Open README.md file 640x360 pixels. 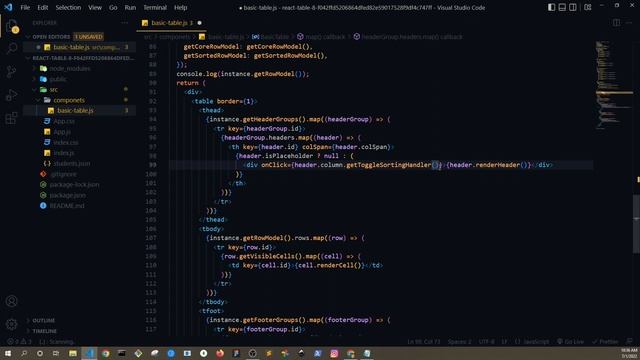67,206
